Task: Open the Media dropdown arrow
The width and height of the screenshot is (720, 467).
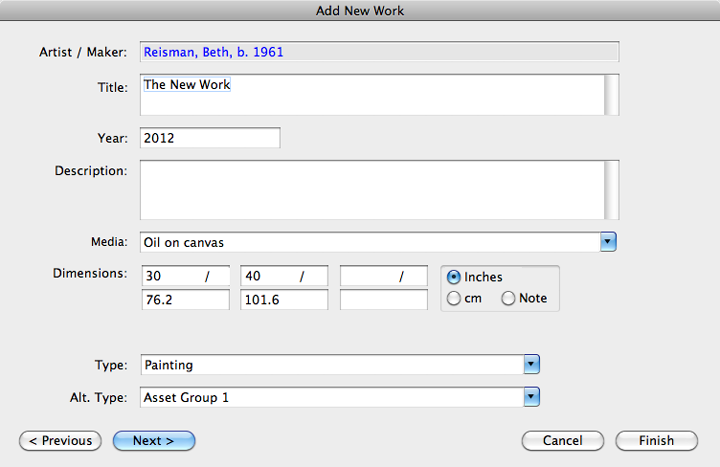Action: [x=608, y=242]
